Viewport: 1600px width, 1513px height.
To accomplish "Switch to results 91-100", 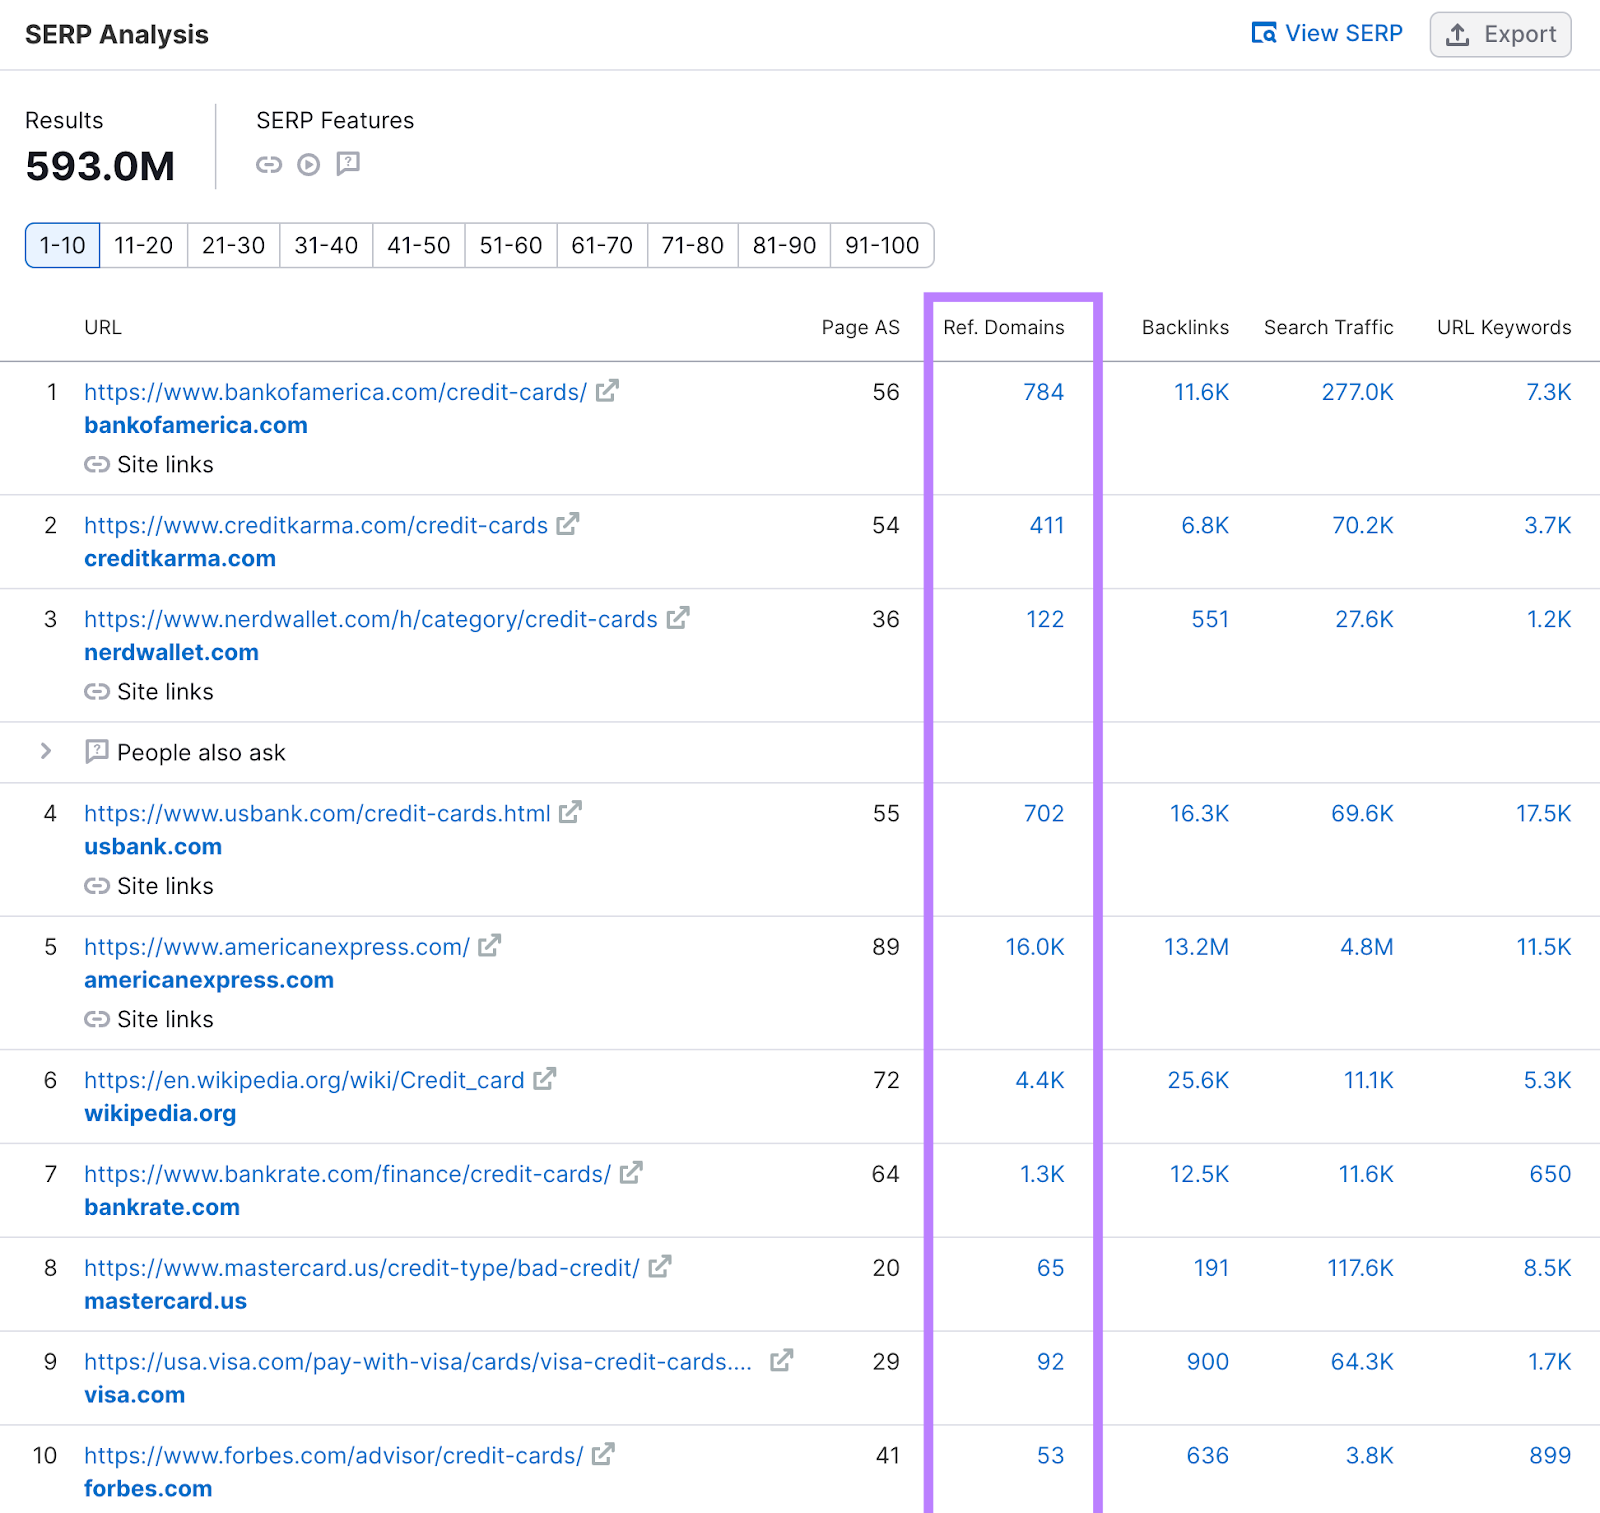I will pyautogui.click(x=881, y=245).
